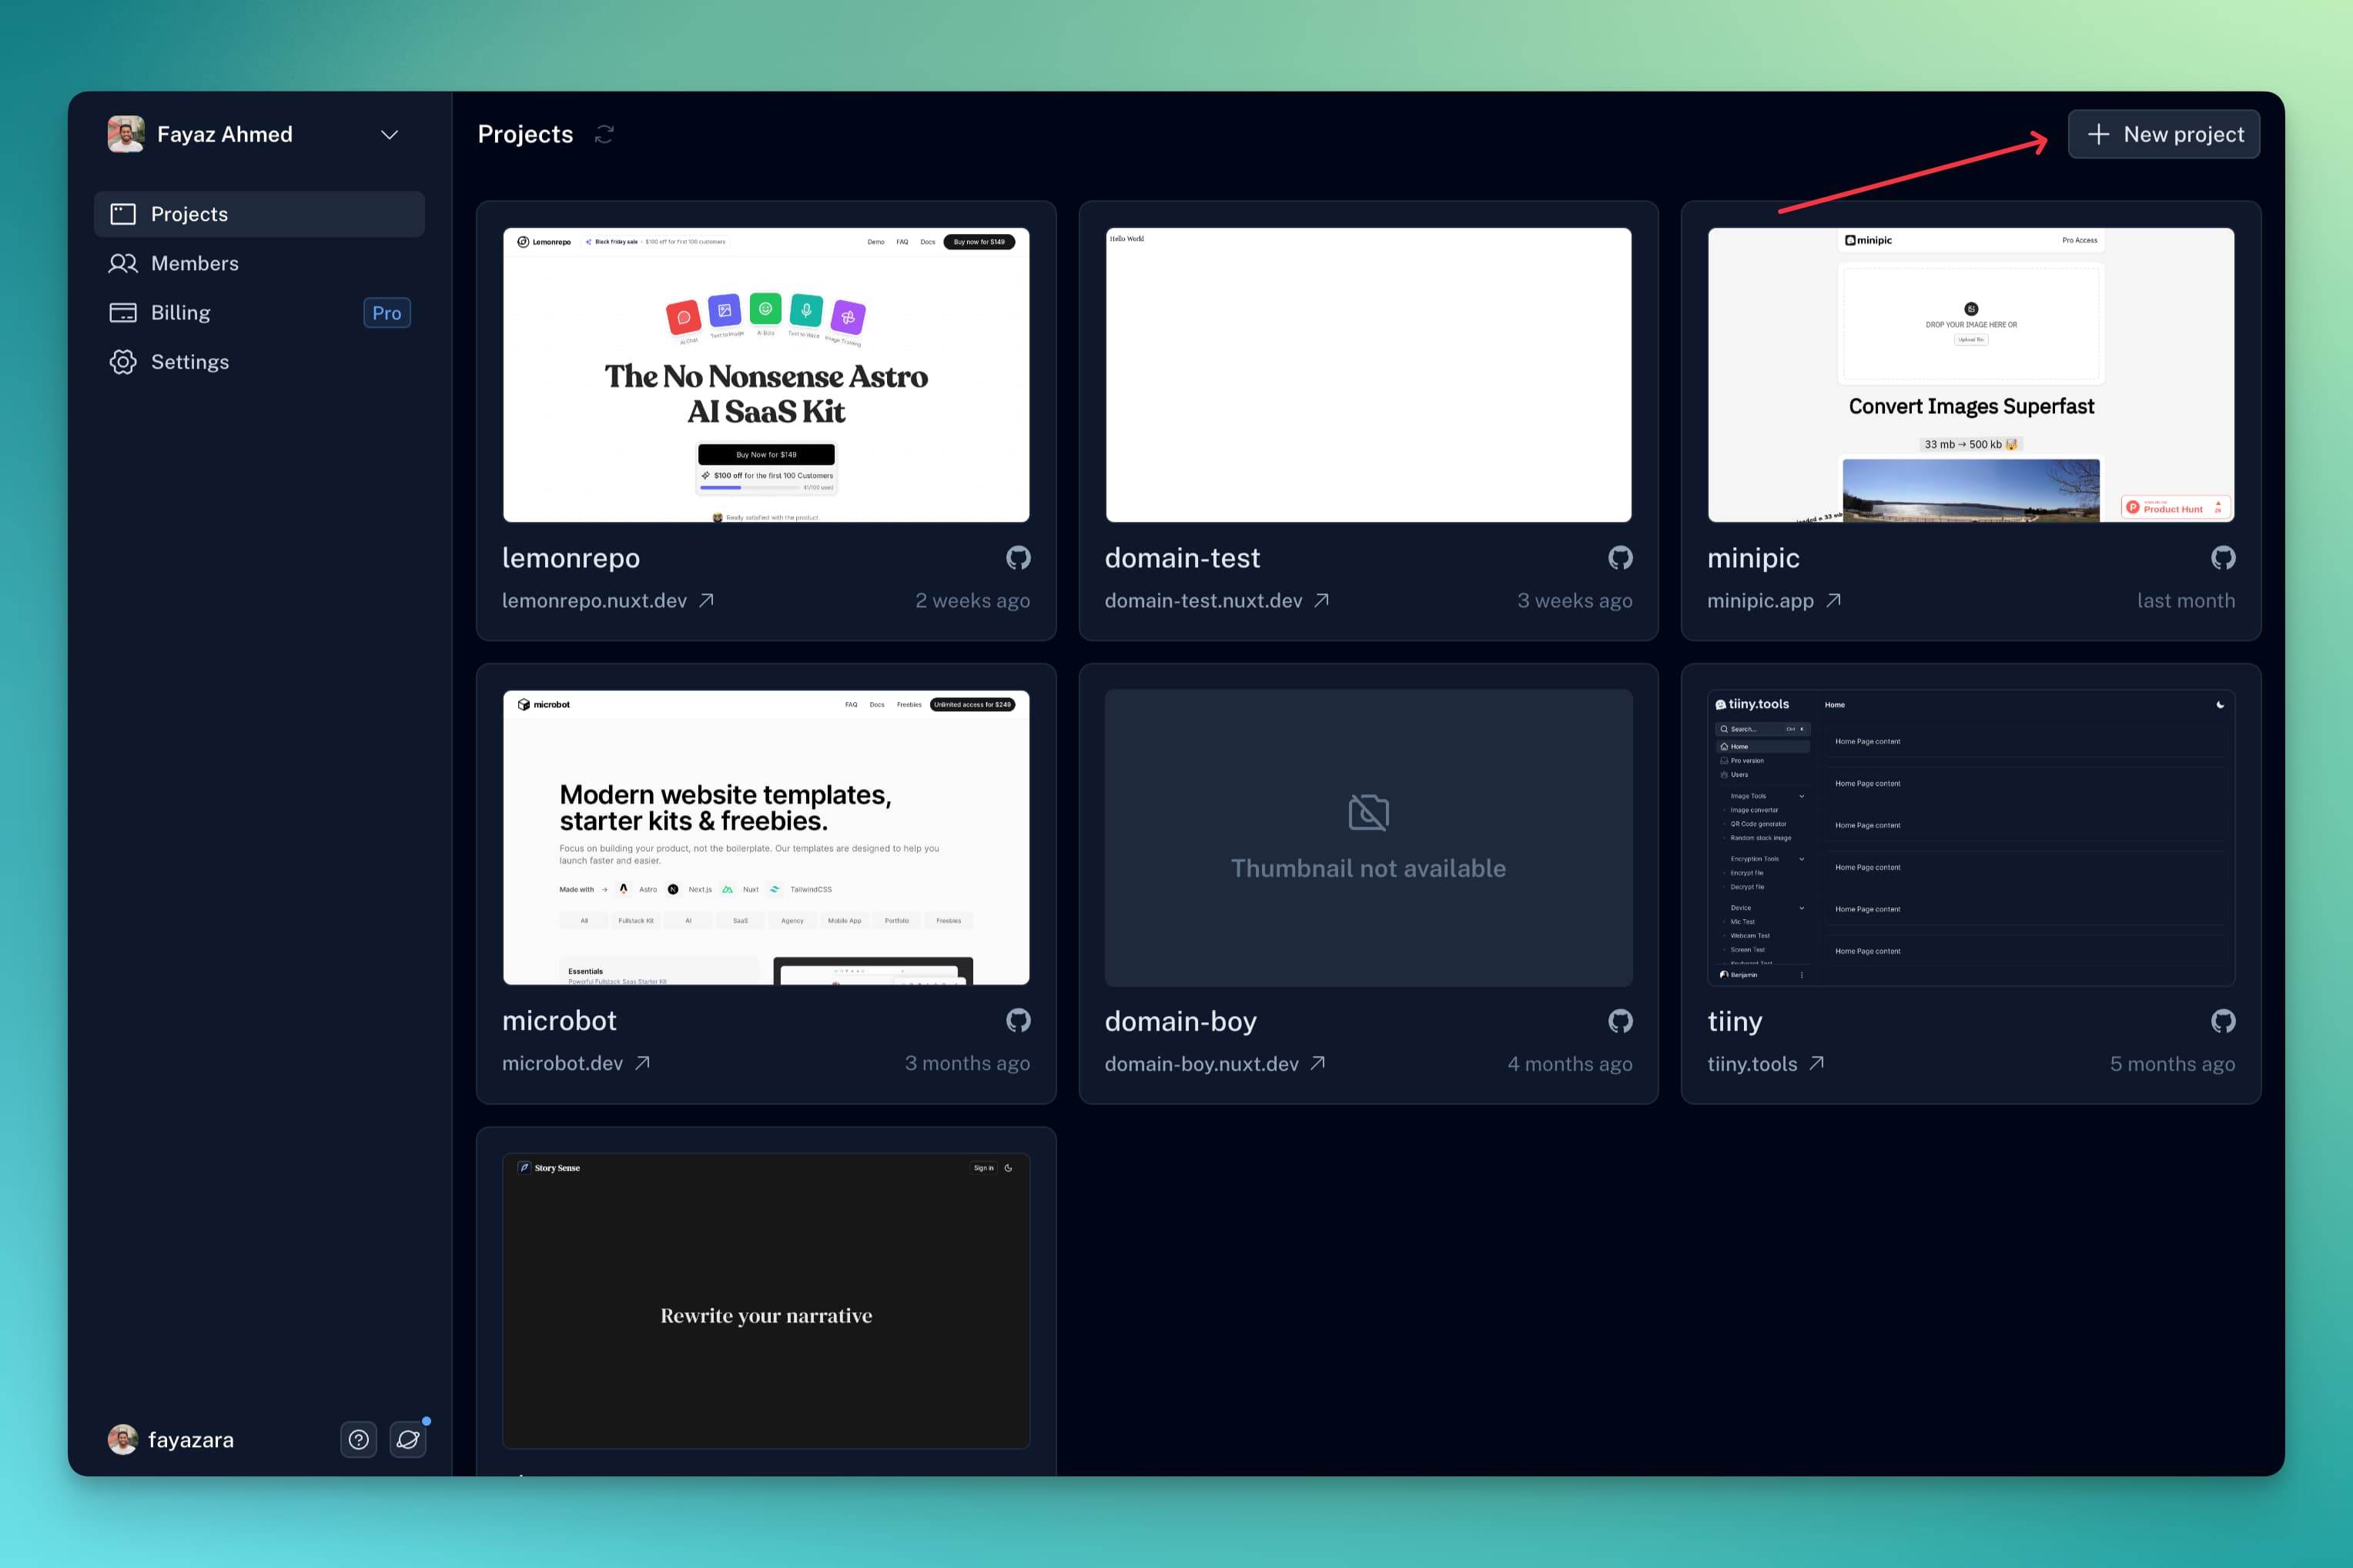The width and height of the screenshot is (2353, 1568).
Task: Open the microbot project thumbnail
Action: click(x=766, y=837)
